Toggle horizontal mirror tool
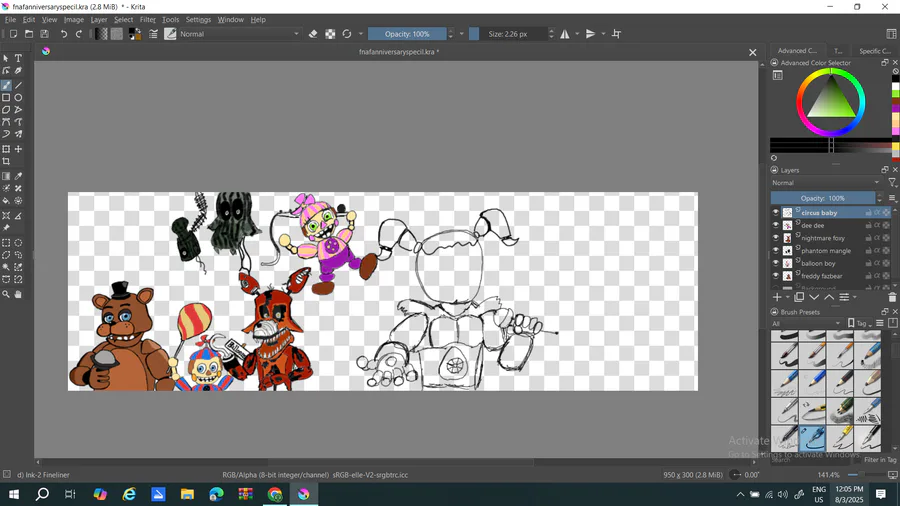Viewport: 900px width, 506px height. [x=565, y=34]
